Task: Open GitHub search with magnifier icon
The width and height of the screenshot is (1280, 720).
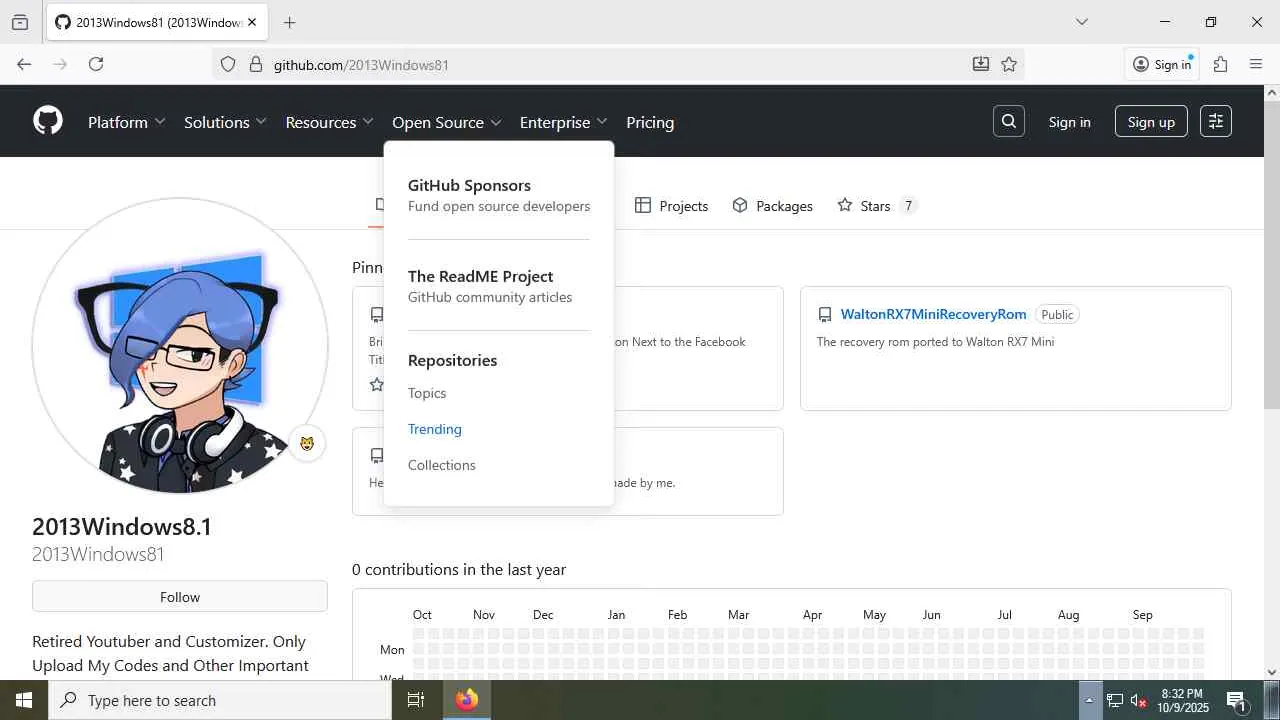Action: [1008, 122]
